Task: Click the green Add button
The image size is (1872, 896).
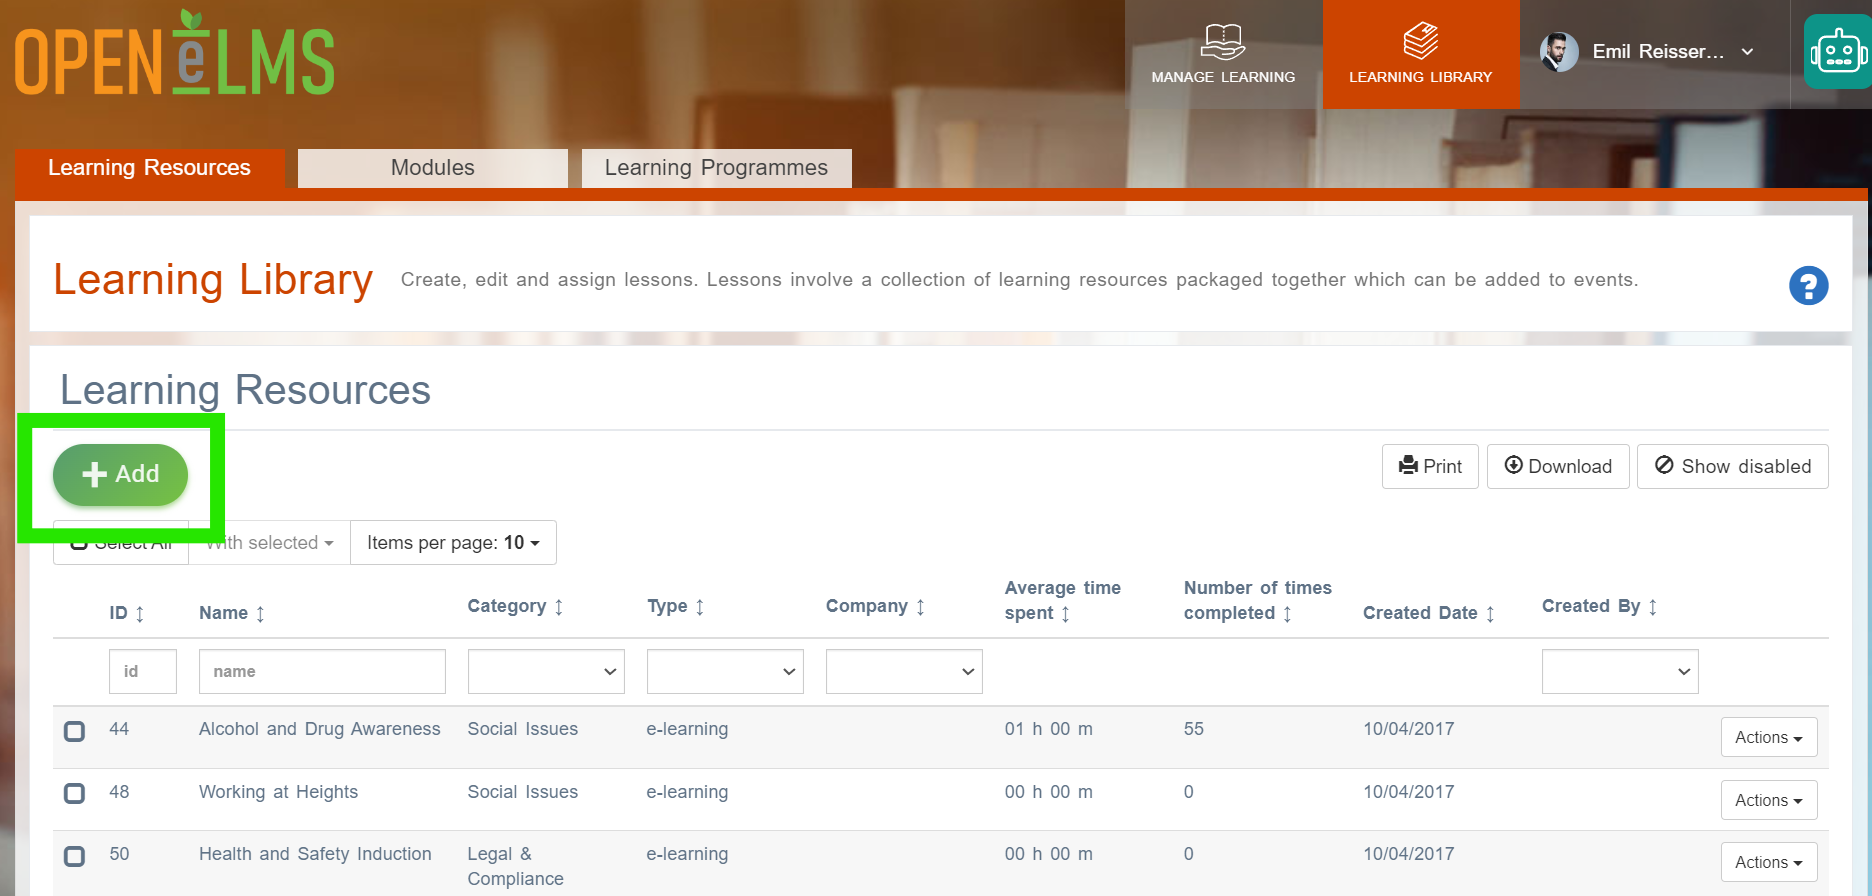Action: 120,474
